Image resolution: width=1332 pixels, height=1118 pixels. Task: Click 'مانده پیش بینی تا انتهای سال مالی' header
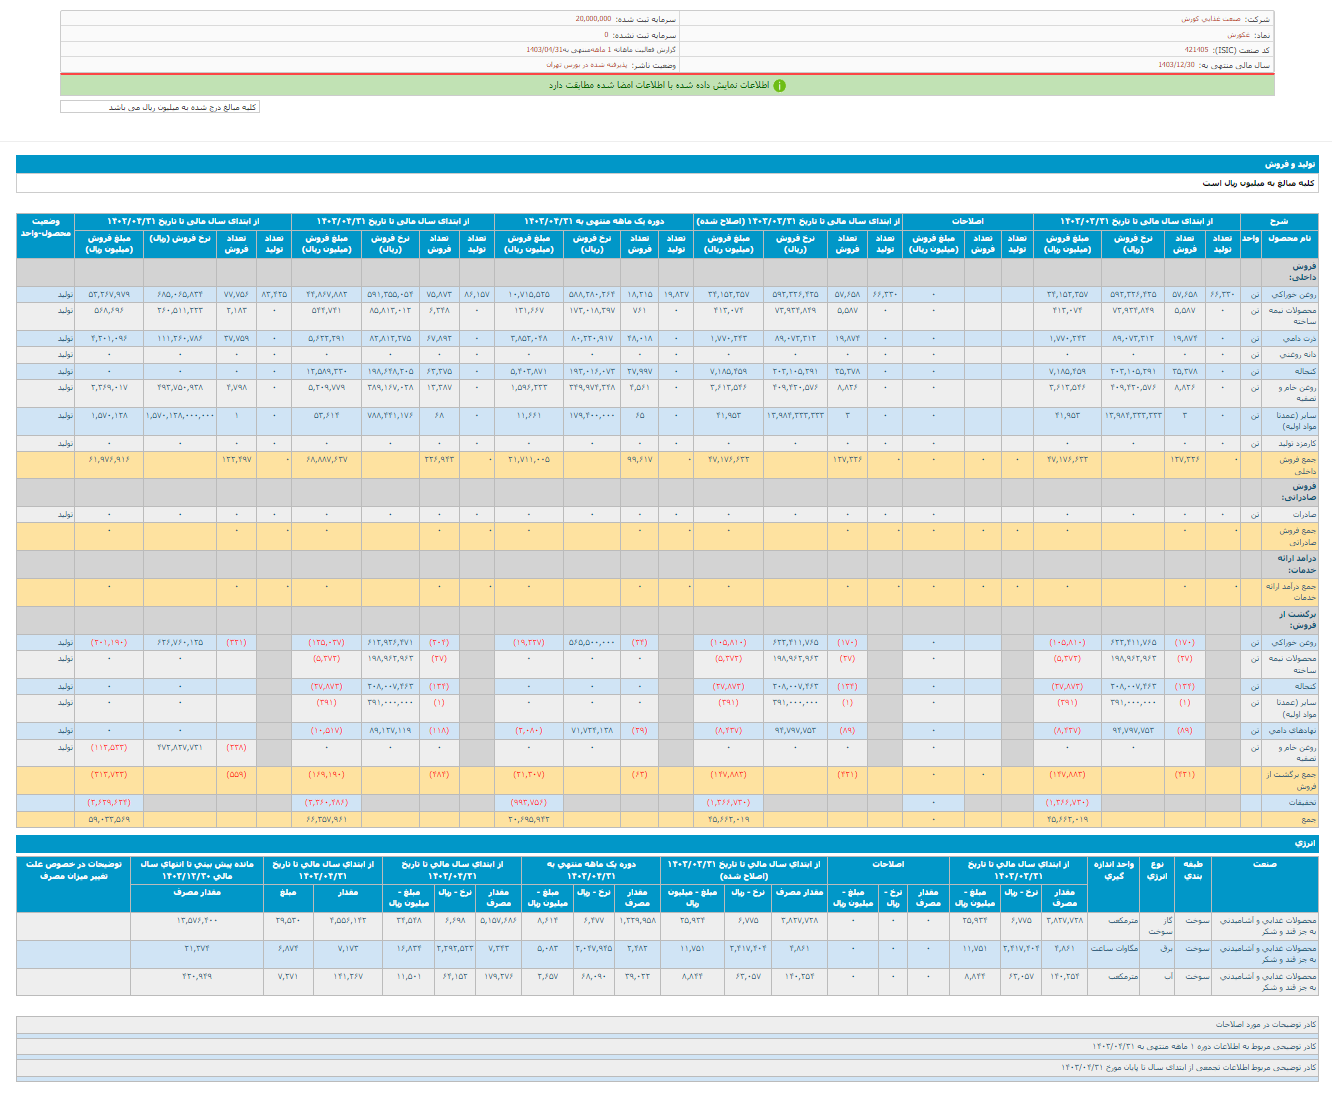coord(197,870)
